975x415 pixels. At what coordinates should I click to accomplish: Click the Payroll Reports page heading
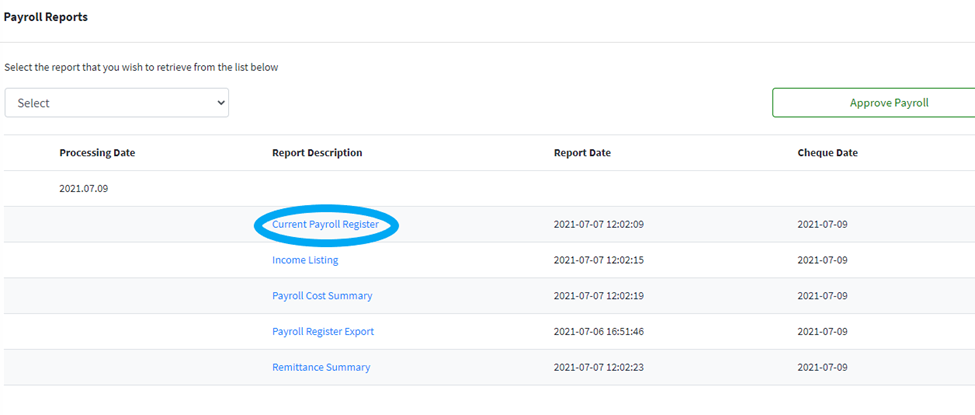tap(45, 18)
